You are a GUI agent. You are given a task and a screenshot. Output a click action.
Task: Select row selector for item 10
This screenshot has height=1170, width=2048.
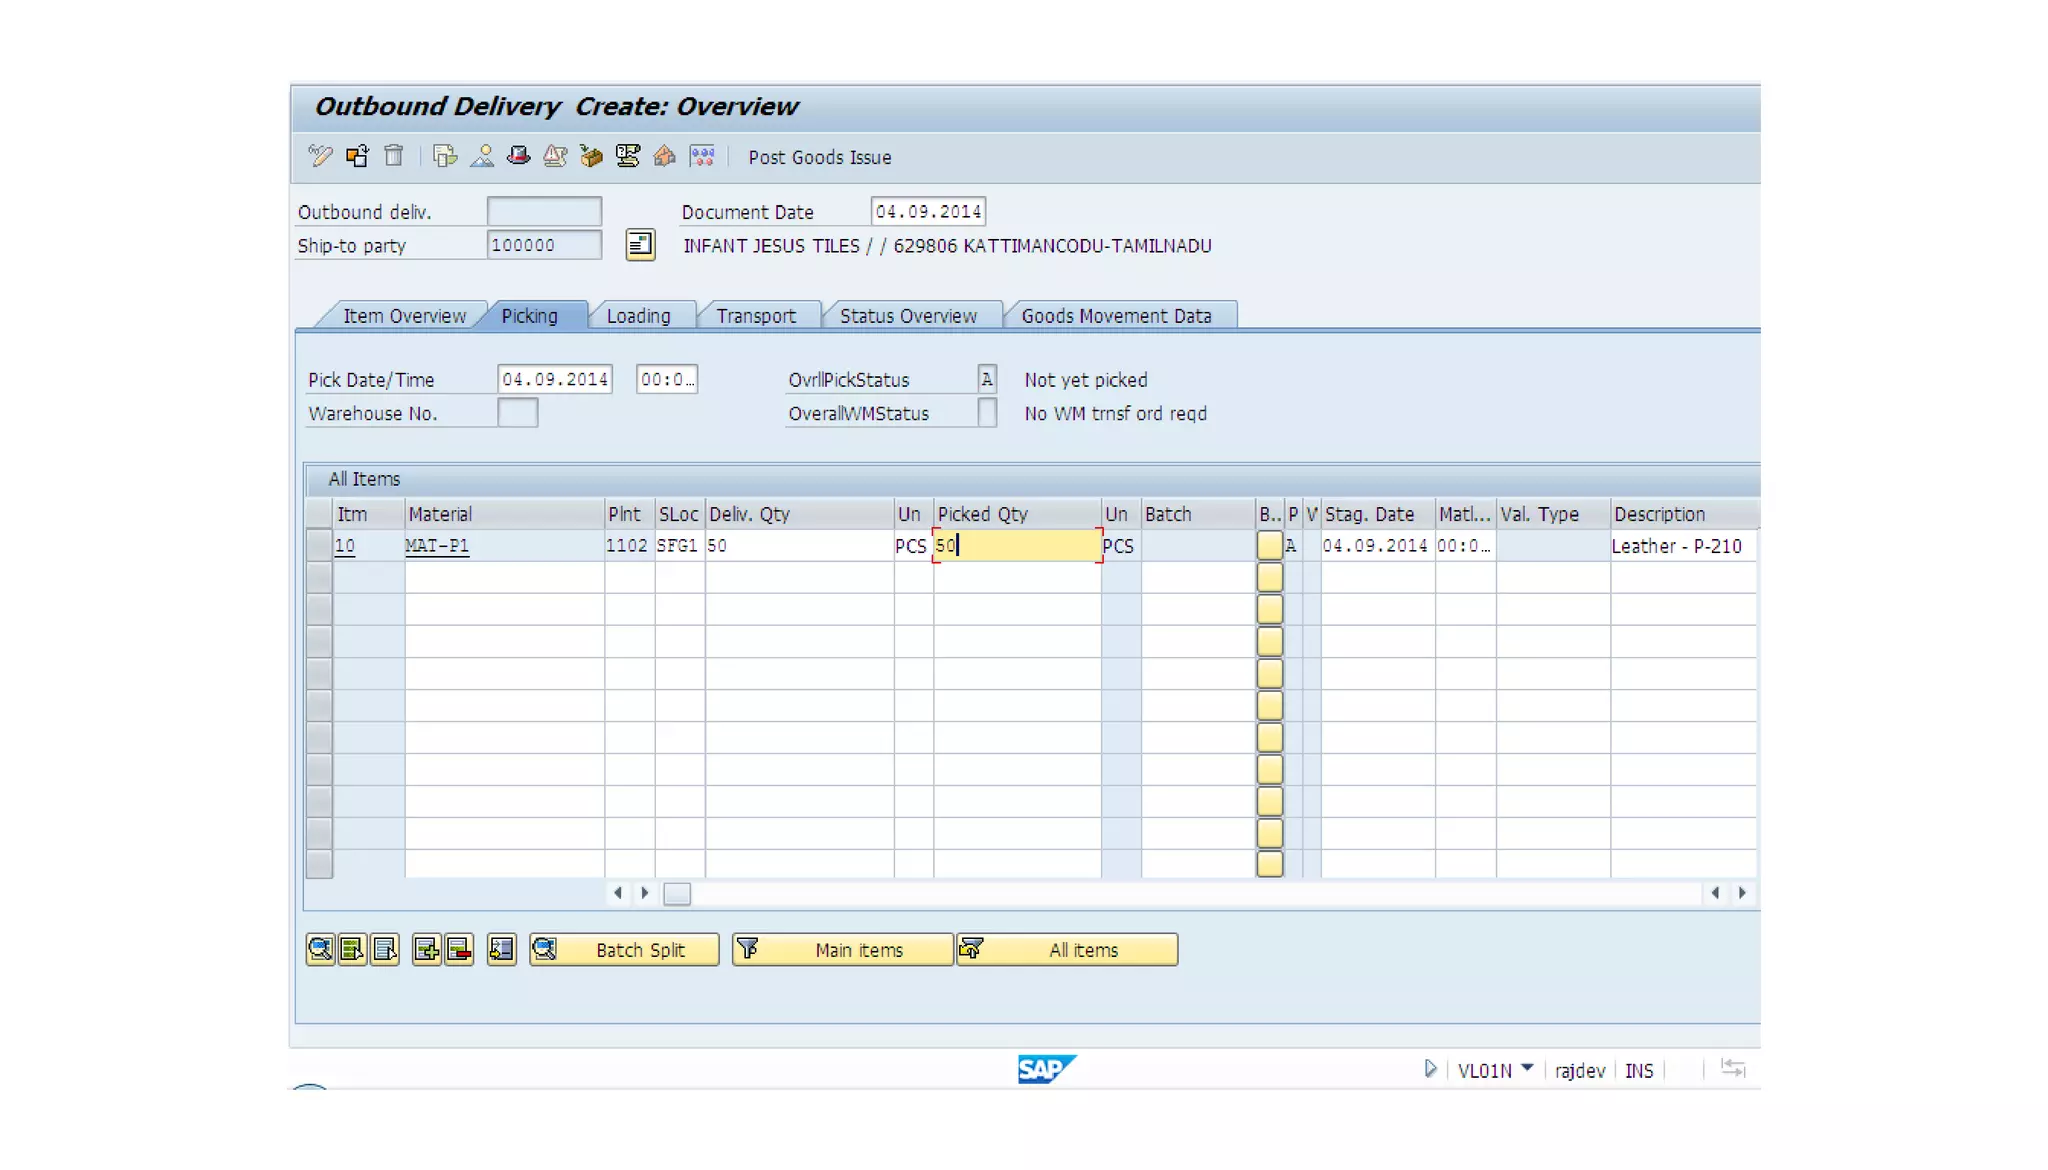click(x=319, y=546)
